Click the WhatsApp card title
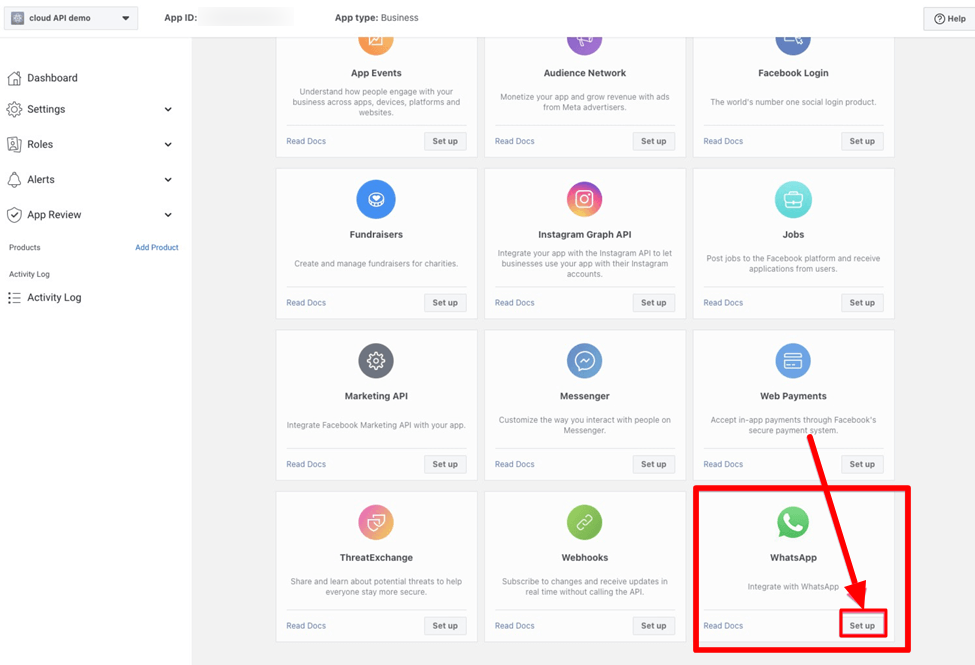 click(793, 558)
